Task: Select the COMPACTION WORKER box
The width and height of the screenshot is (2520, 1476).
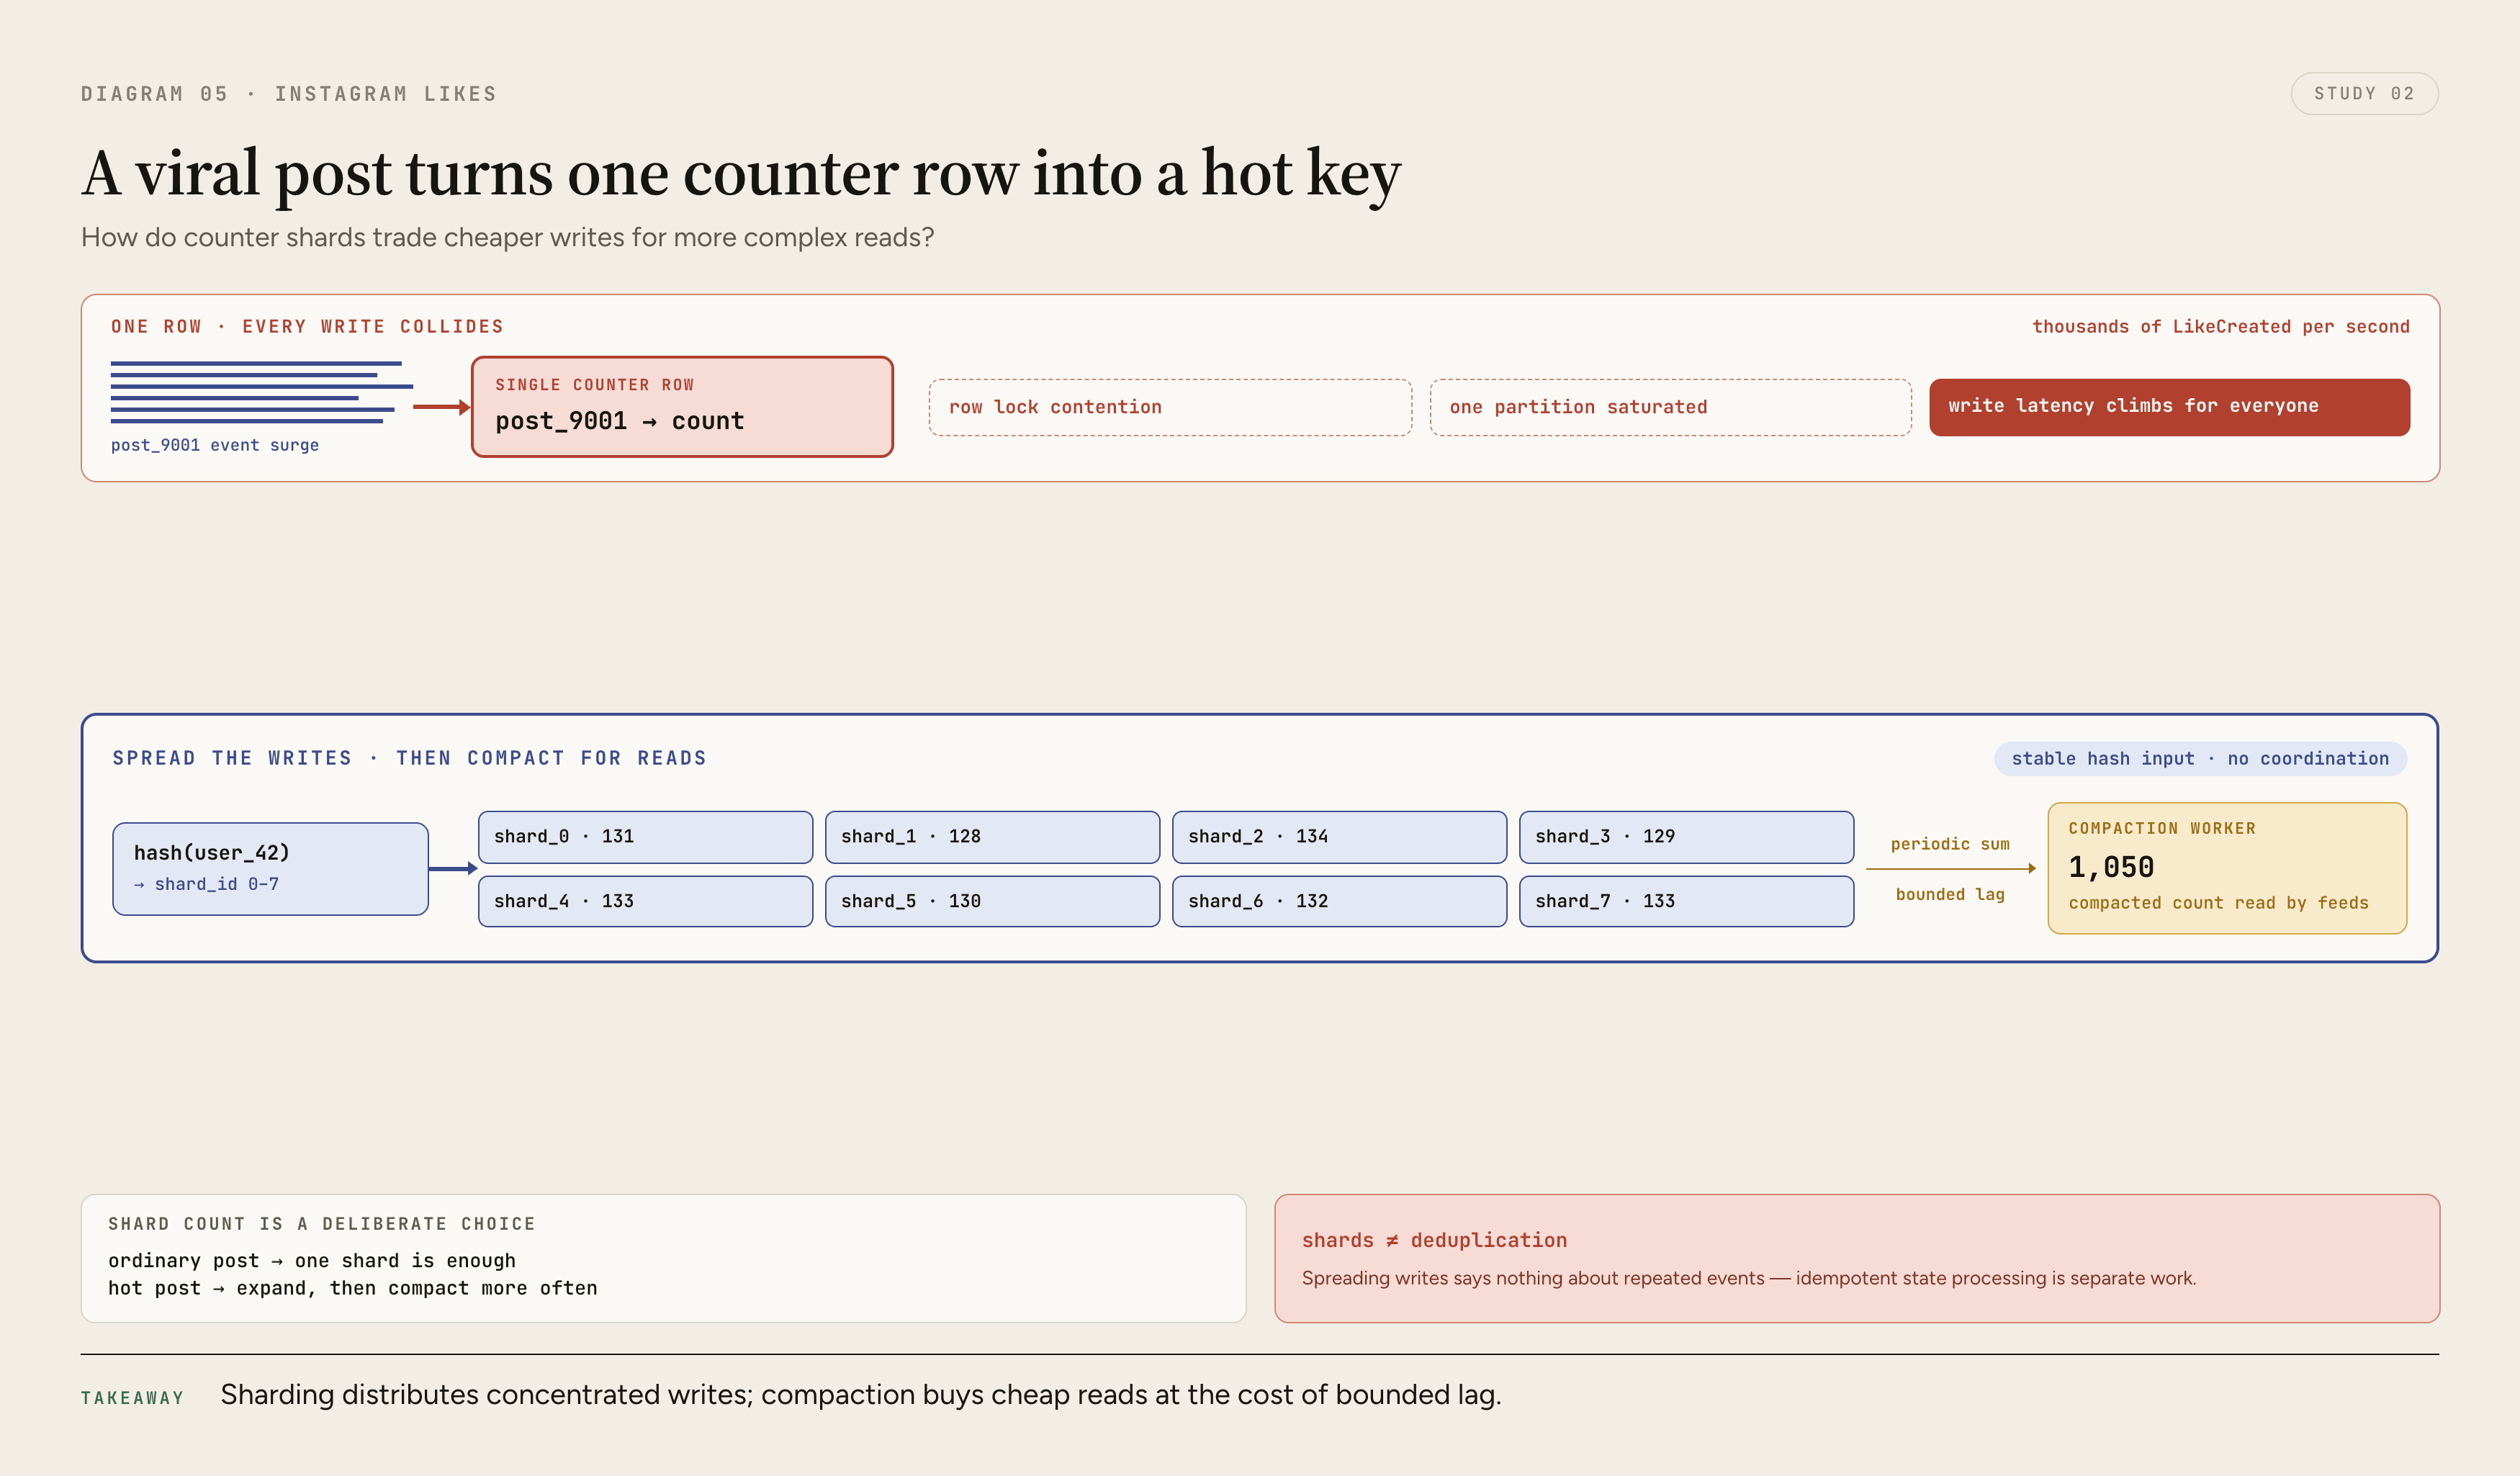Action: coord(2227,868)
